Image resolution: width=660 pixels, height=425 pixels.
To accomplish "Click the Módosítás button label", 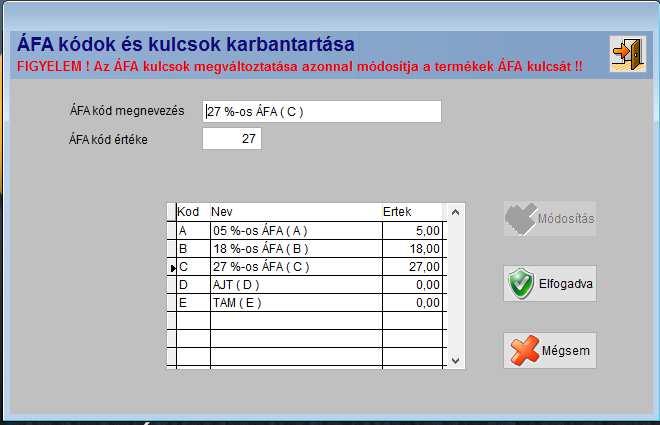I will point(566,218).
